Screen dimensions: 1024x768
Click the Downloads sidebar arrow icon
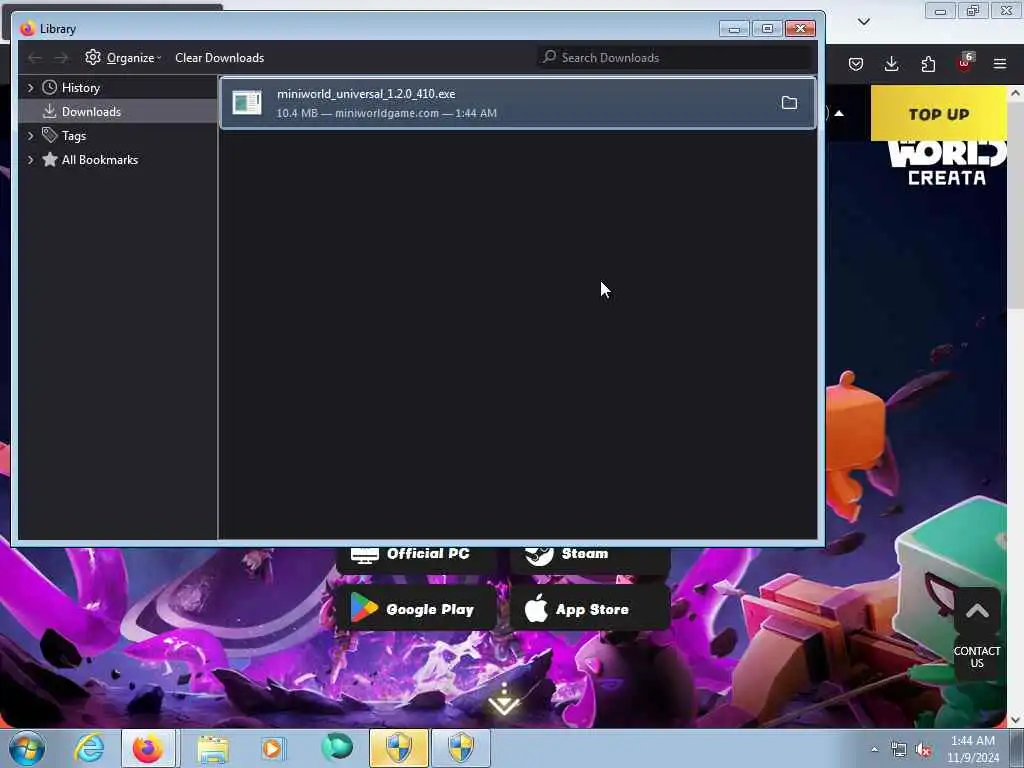50,112
